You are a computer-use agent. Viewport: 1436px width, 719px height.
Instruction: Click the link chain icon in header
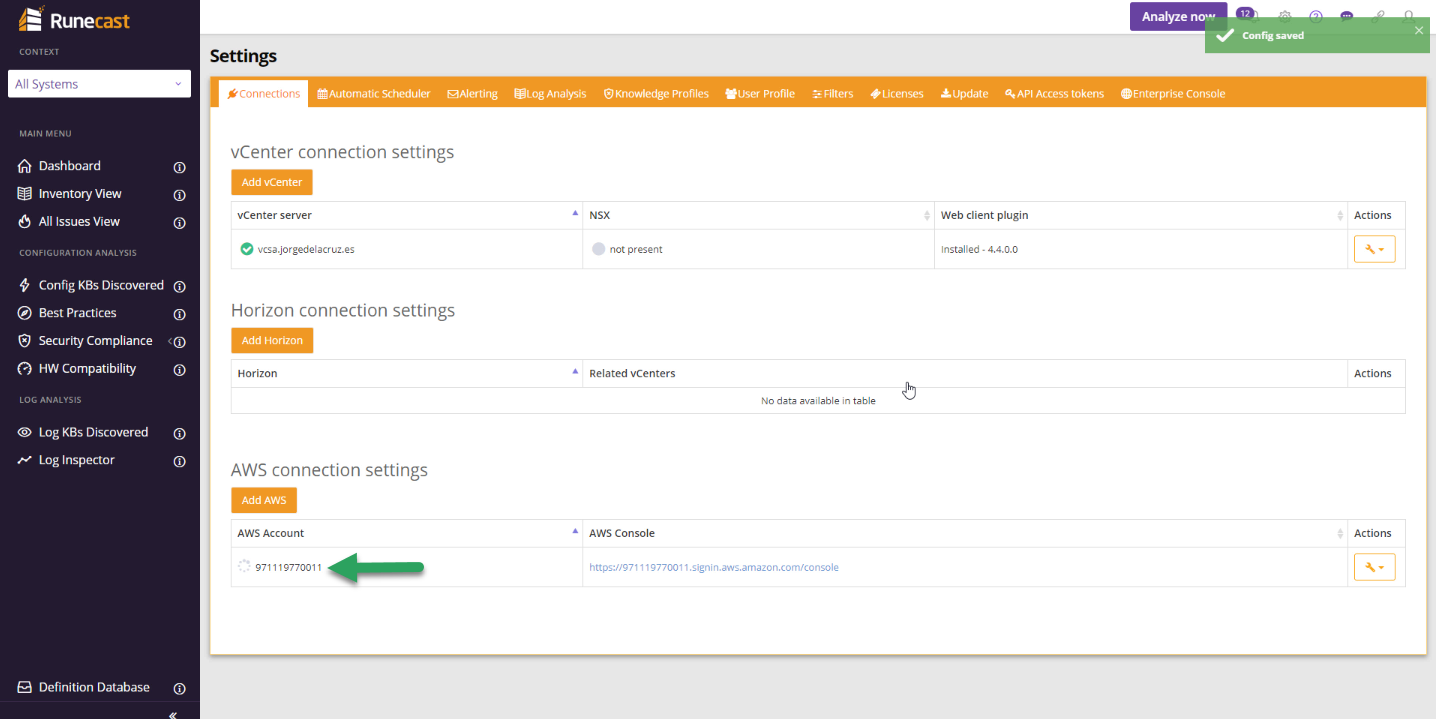[x=1378, y=16]
